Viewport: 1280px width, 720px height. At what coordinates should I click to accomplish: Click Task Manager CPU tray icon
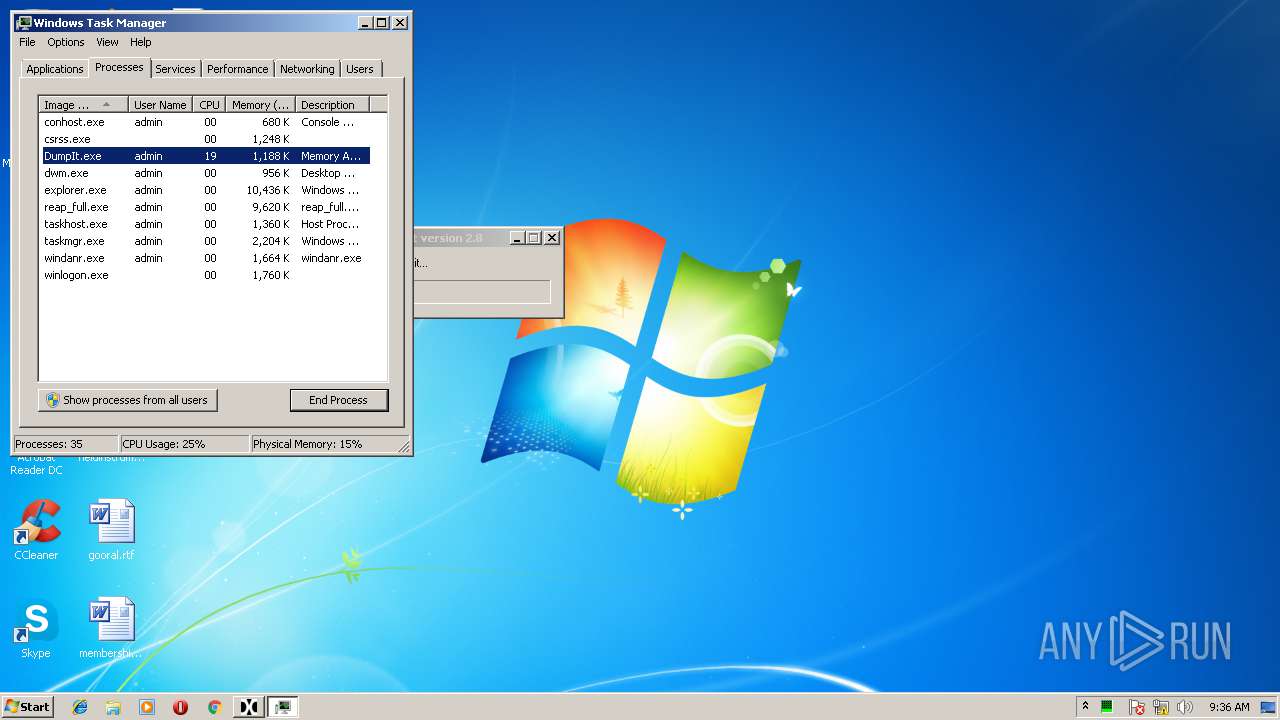click(x=1107, y=707)
